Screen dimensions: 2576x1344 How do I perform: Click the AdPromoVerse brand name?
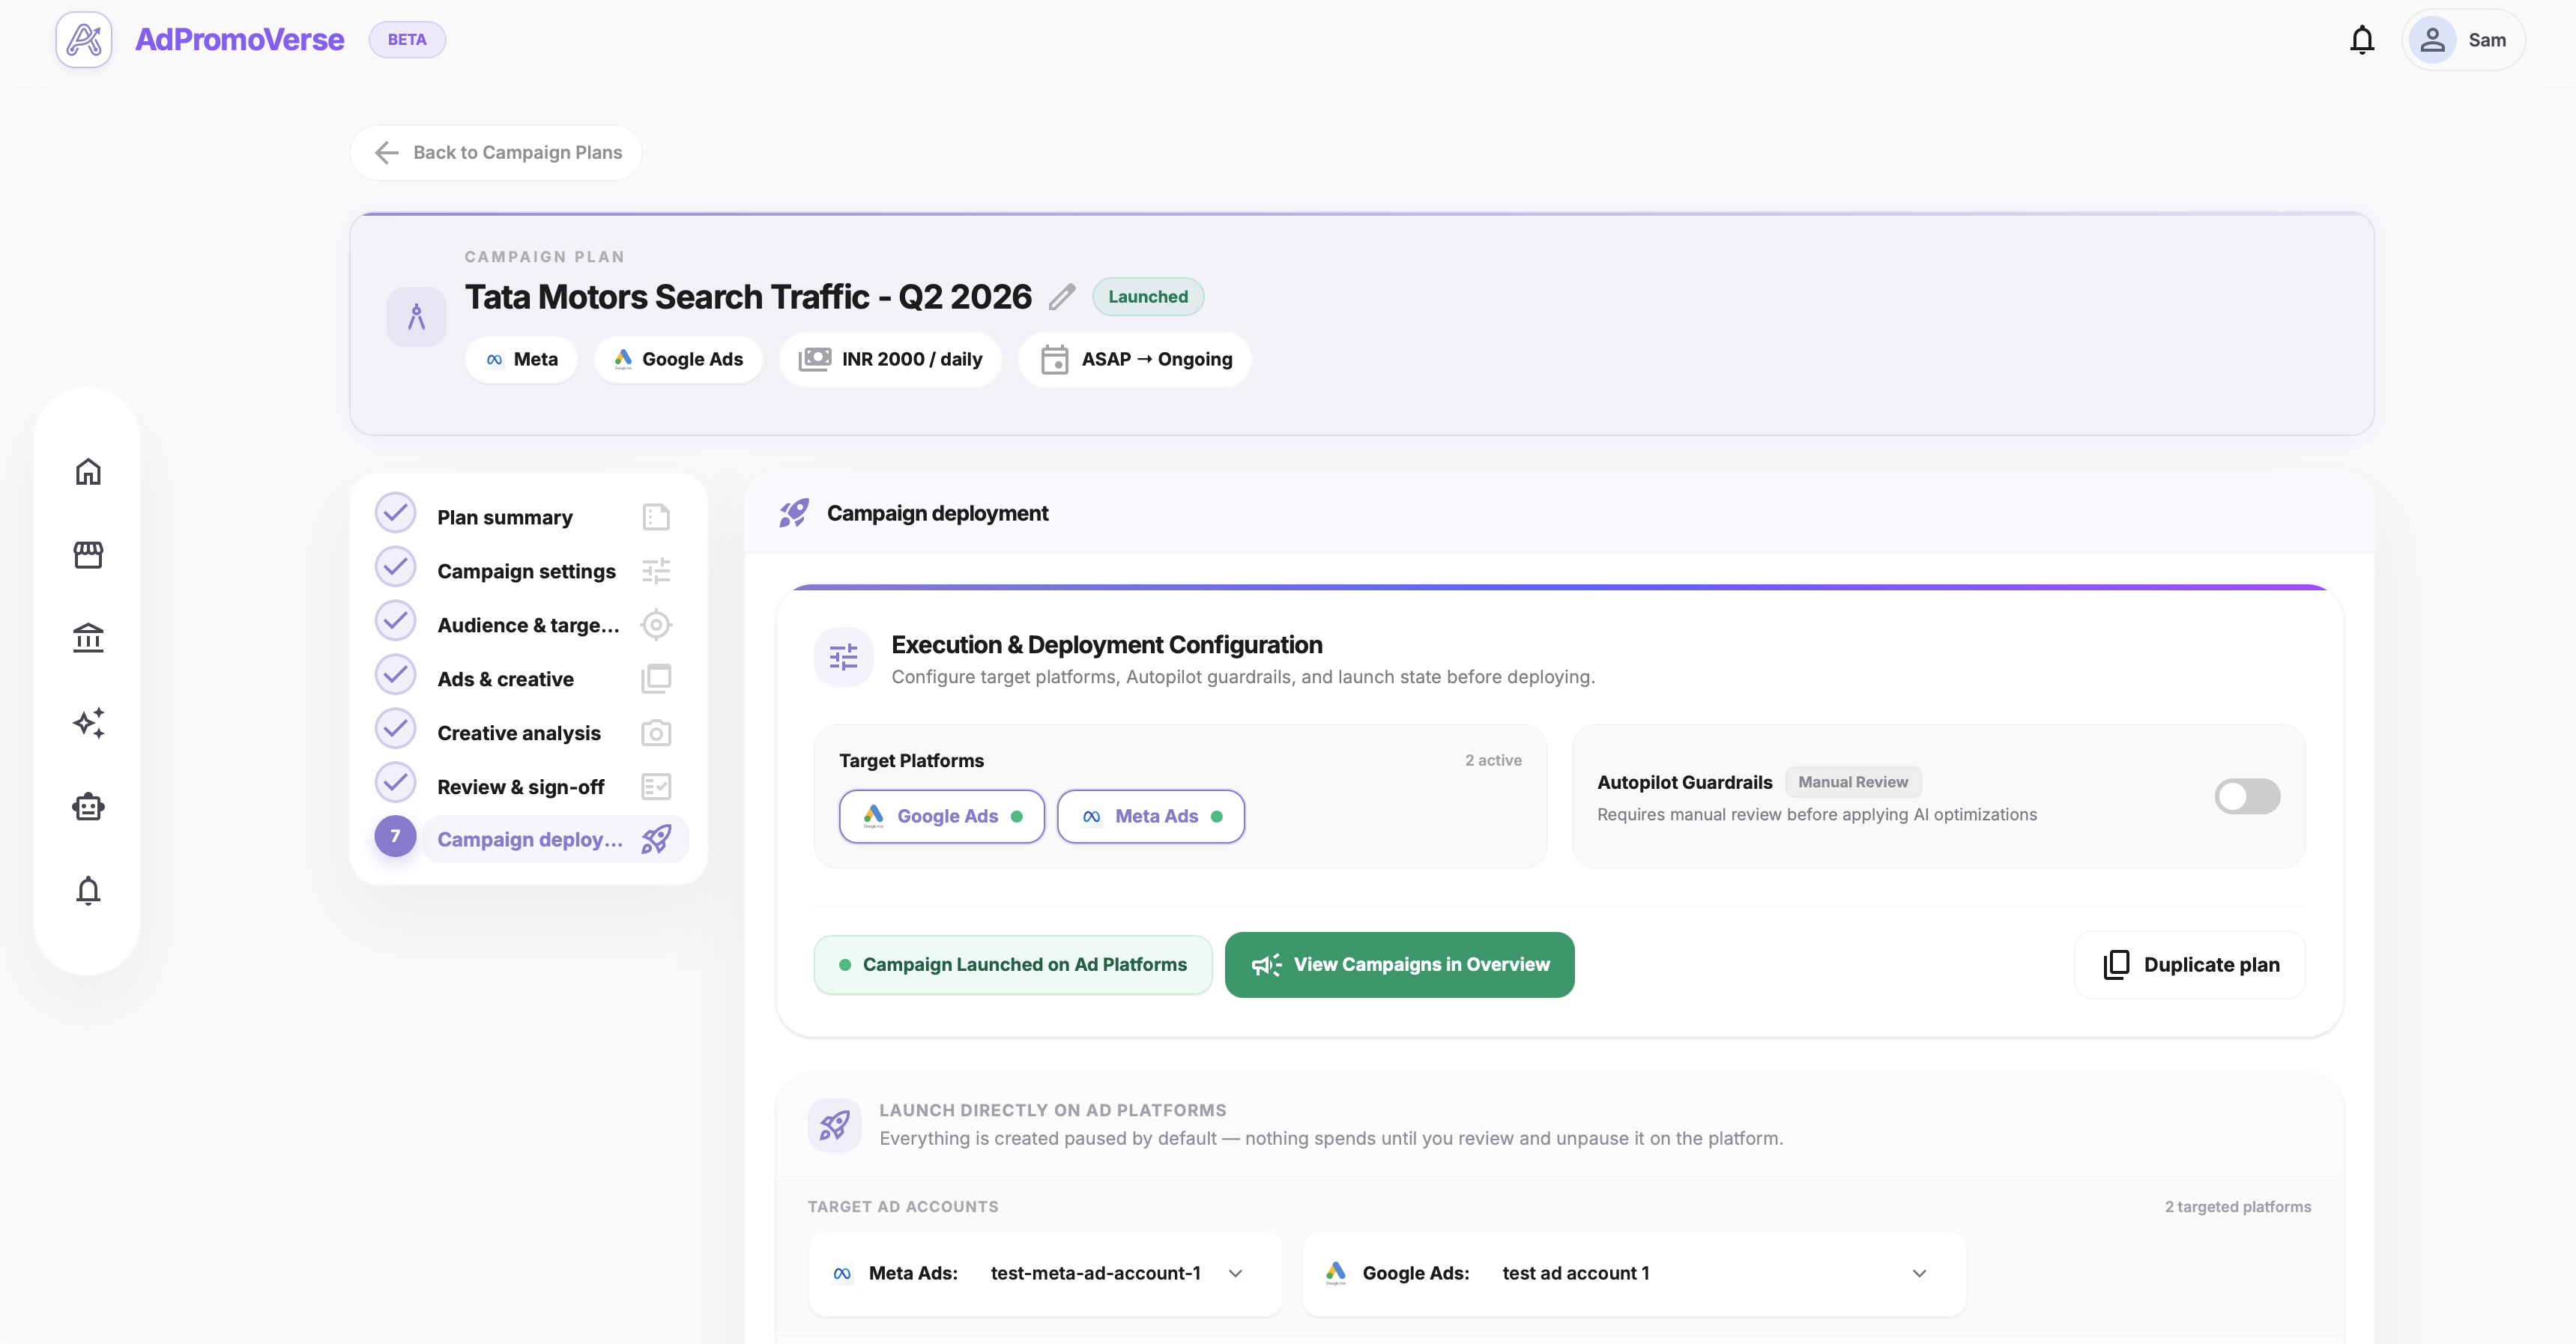tap(240, 40)
